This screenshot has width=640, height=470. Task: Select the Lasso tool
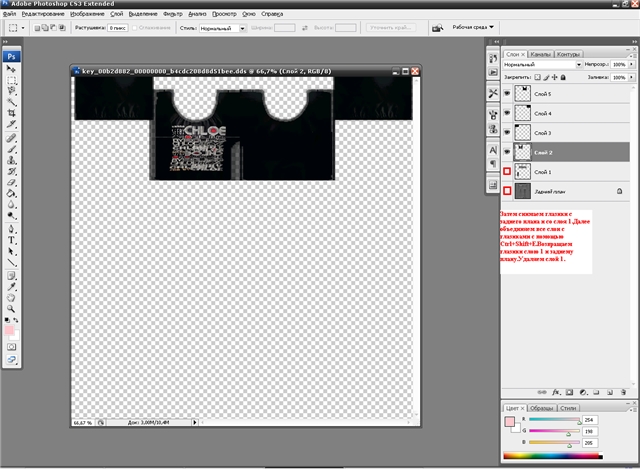click(x=11, y=91)
